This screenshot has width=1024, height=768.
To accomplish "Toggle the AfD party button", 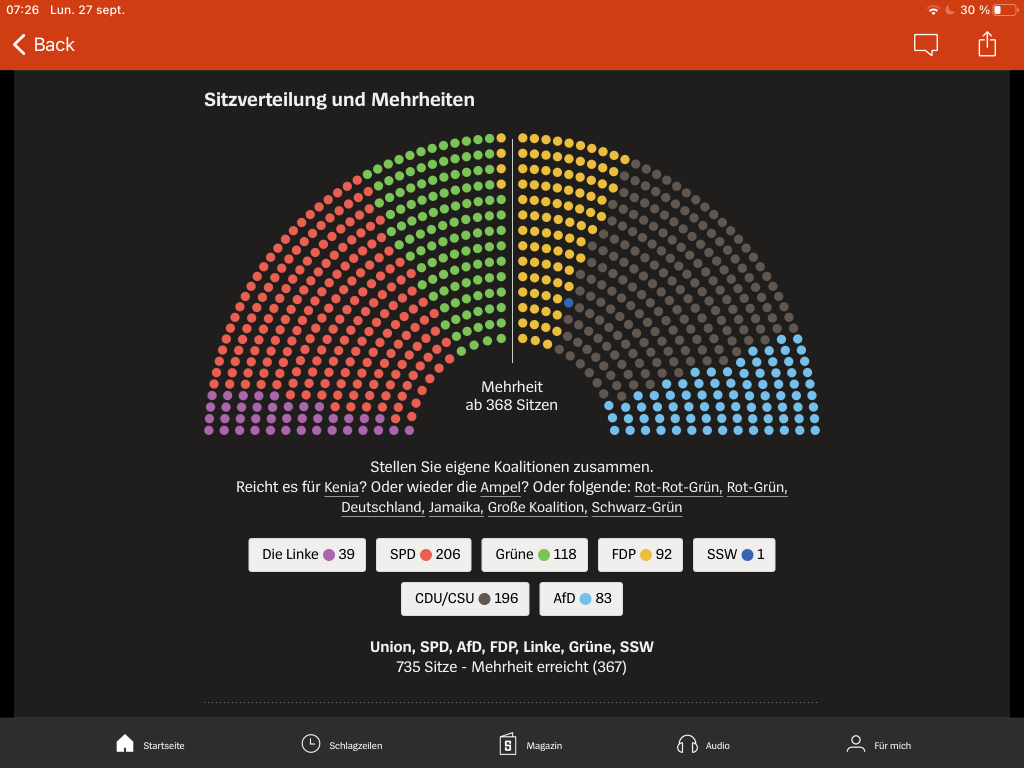I will tap(581, 599).
